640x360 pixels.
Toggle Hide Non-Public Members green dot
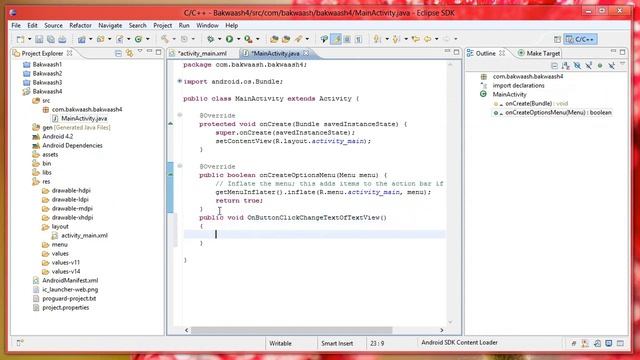pos(600,65)
